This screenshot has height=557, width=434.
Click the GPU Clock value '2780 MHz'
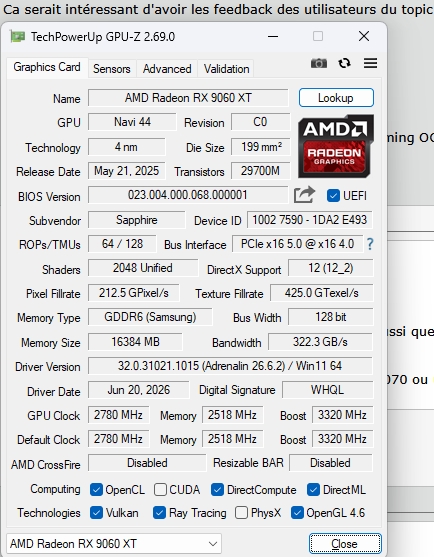pos(118,415)
